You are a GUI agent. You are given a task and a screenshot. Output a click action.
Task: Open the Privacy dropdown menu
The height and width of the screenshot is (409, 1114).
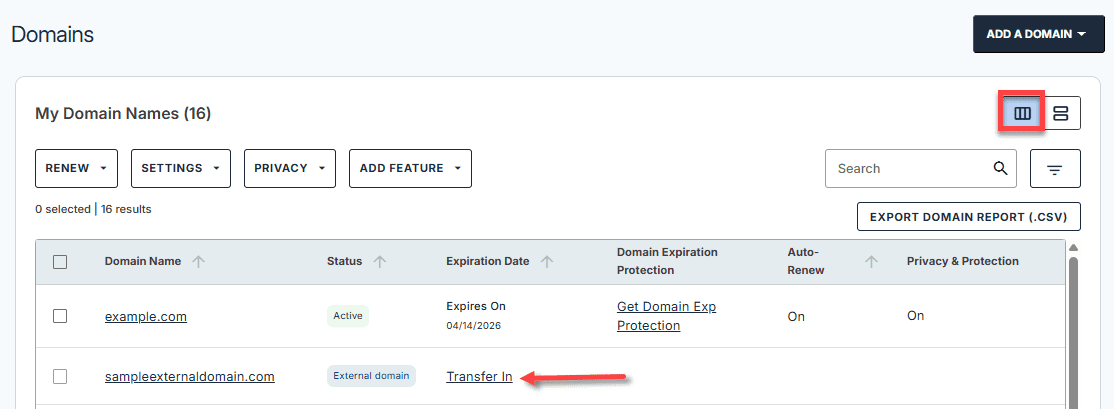click(x=289, y=168)
